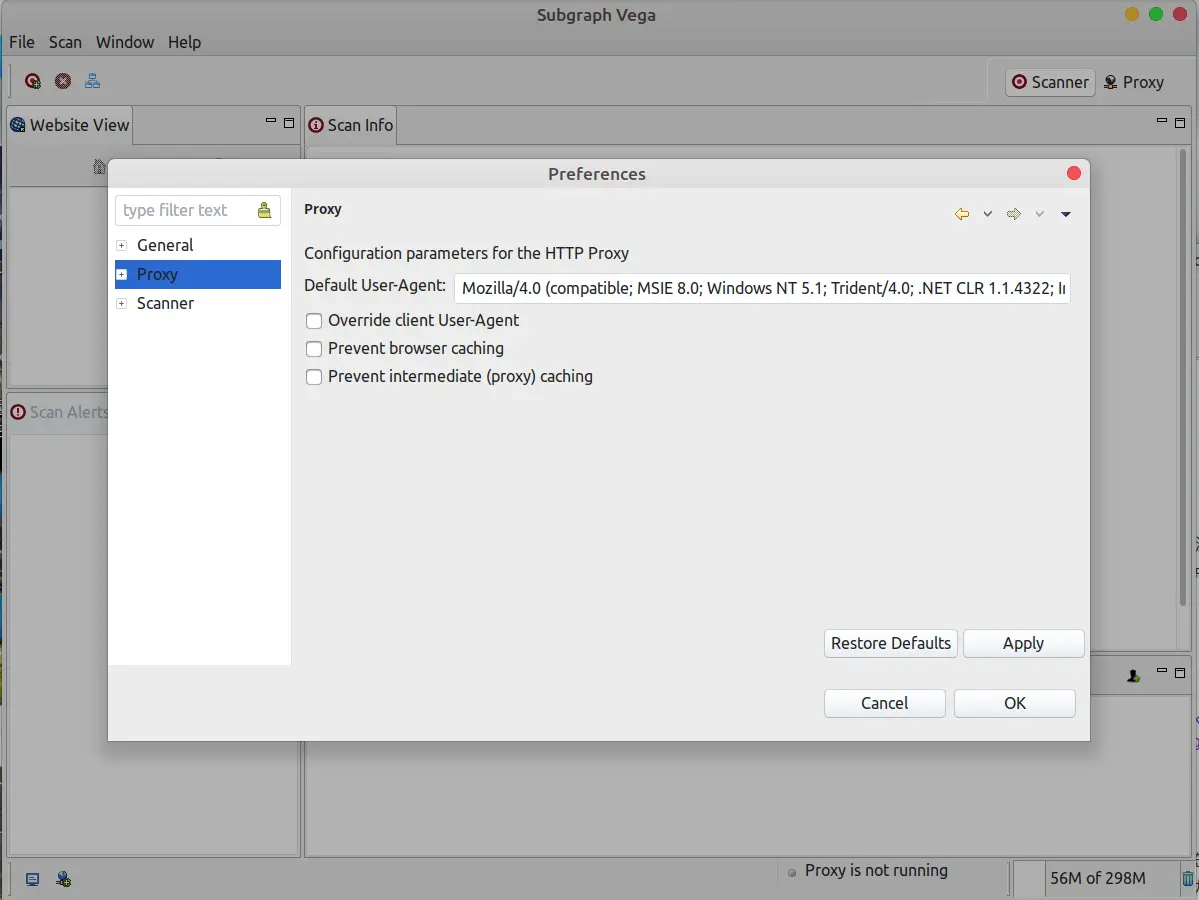Click the type filter text field
Image resolution: width=1199 pixels, height=900 pixels.
[x=186, y=210]
